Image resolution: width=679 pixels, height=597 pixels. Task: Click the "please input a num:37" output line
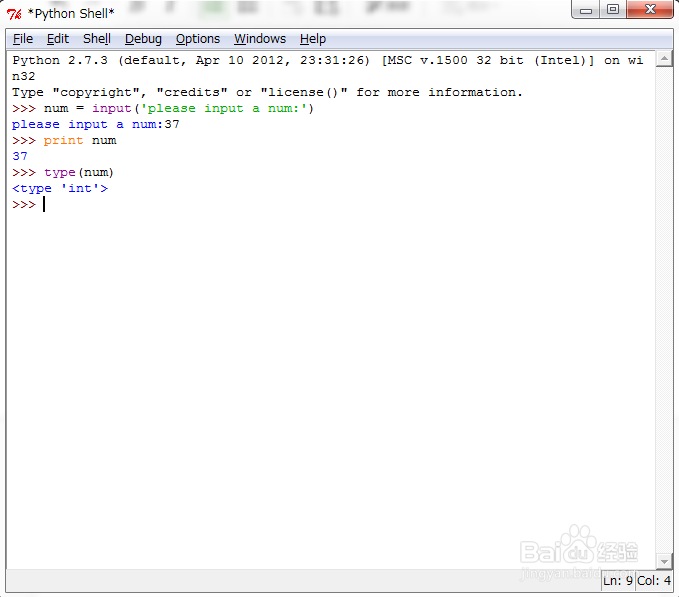95,125
